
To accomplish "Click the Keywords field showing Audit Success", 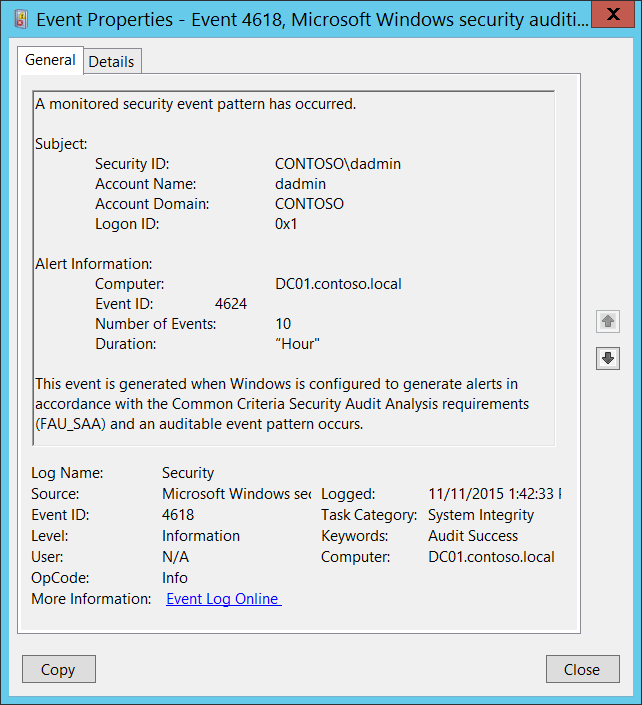I will [473, 536].
